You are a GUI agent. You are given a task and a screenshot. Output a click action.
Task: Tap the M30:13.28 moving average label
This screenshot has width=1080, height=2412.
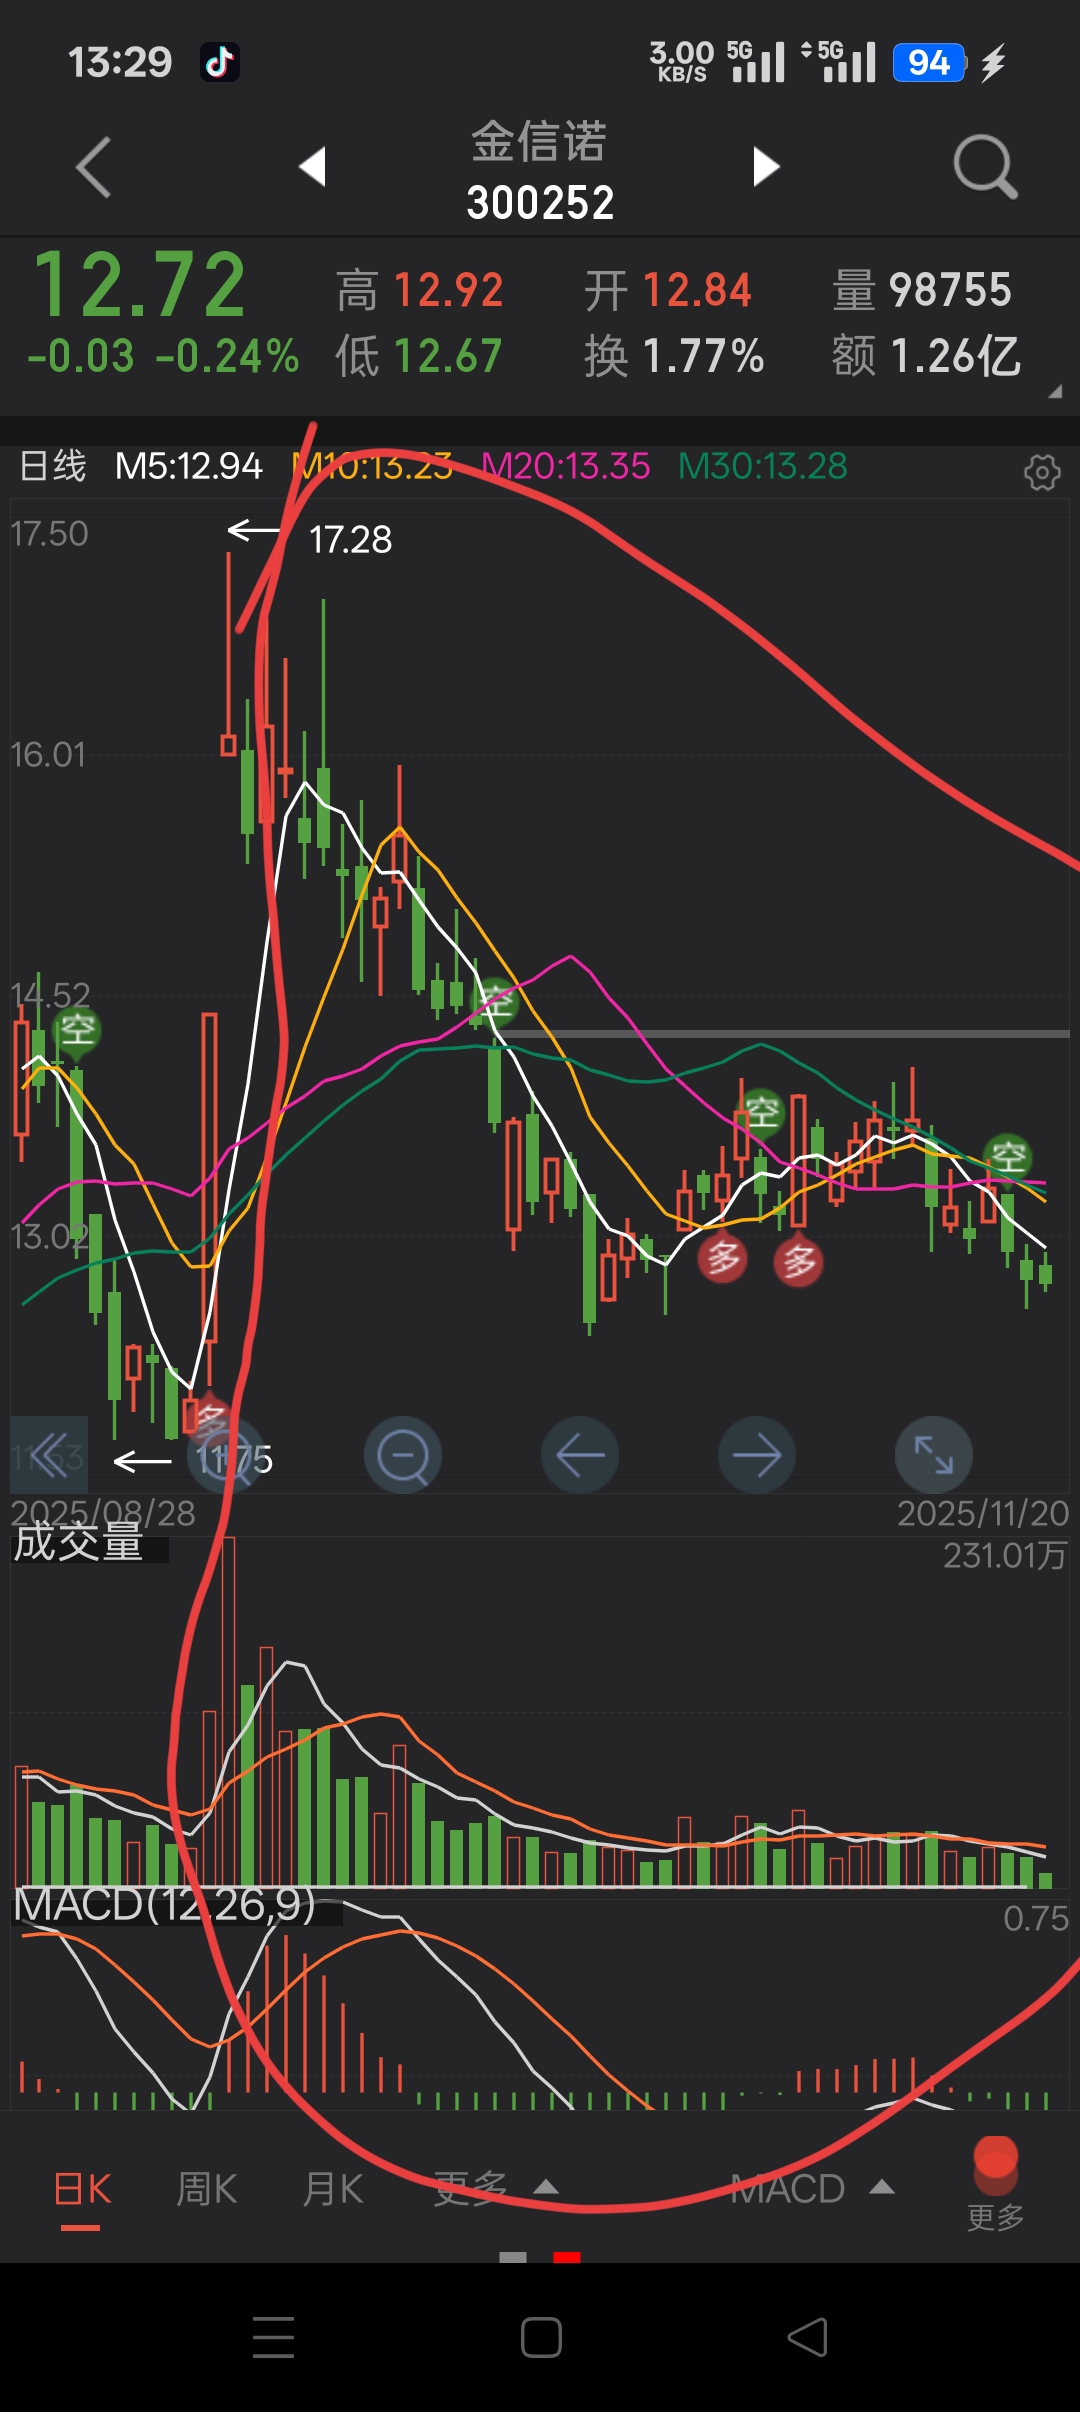763,466
